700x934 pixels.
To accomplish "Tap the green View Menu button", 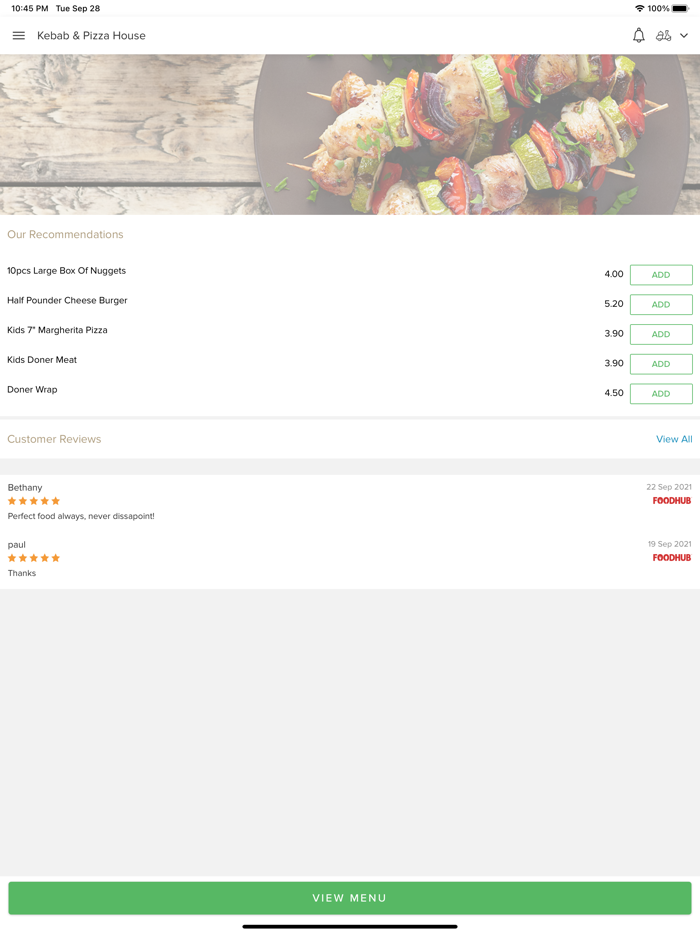I will (350, 898).
